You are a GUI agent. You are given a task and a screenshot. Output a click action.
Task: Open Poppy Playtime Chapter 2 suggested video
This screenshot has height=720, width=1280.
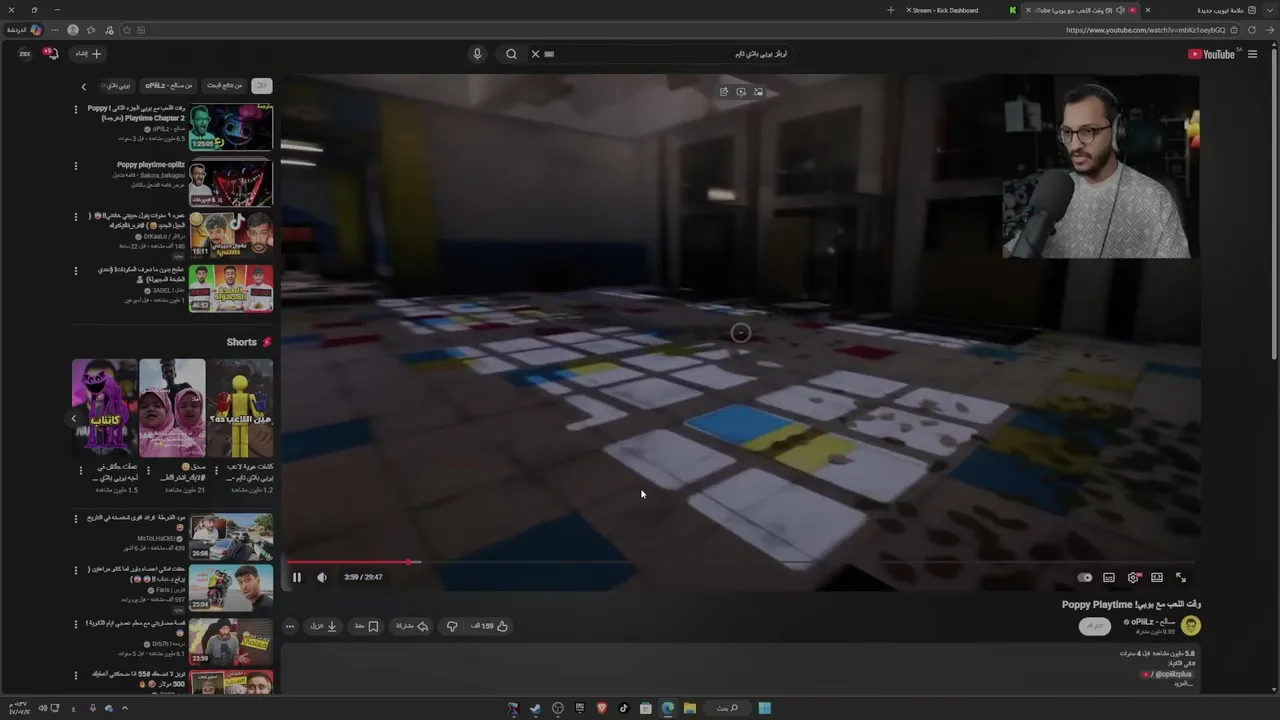pyautogui.click(x=231, y=127)
